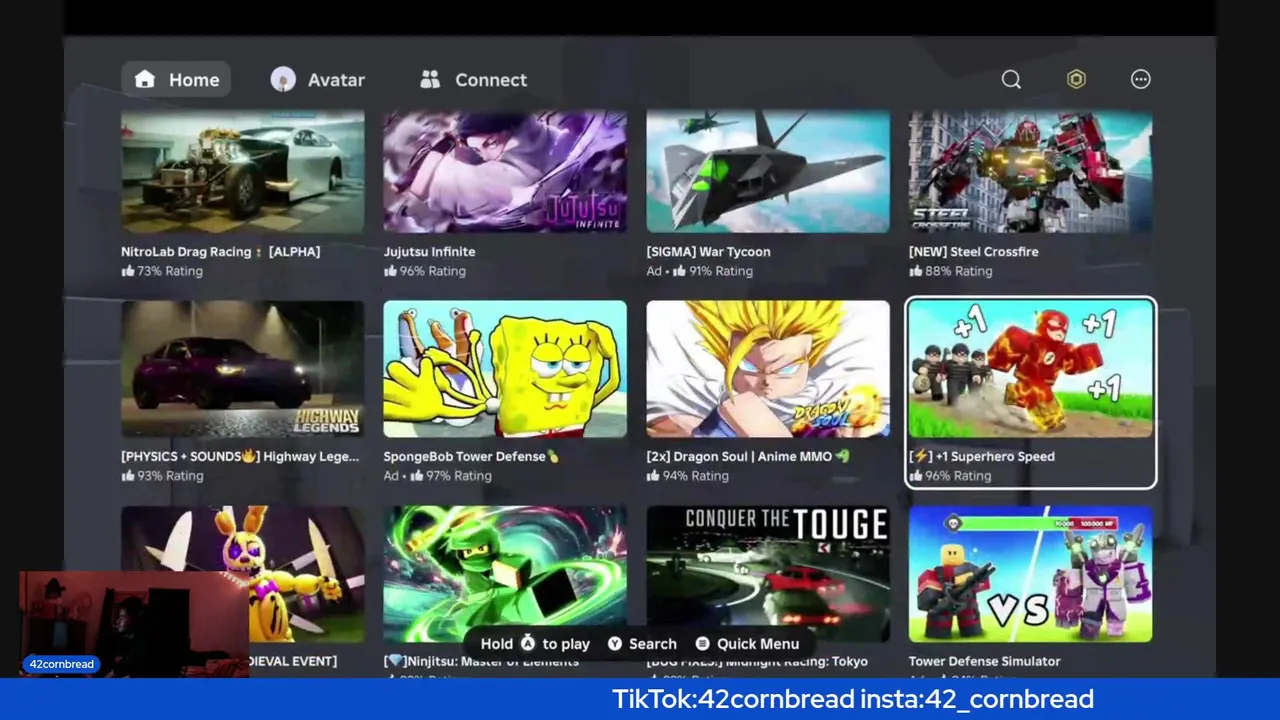The width and height of the screenshot is (1280, 720).
Task: Click the Home house icon
Action: 145,79
